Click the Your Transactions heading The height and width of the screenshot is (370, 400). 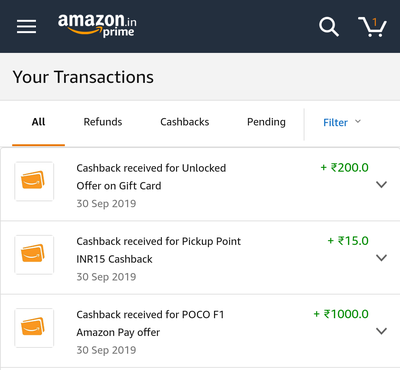coord(83,77)
